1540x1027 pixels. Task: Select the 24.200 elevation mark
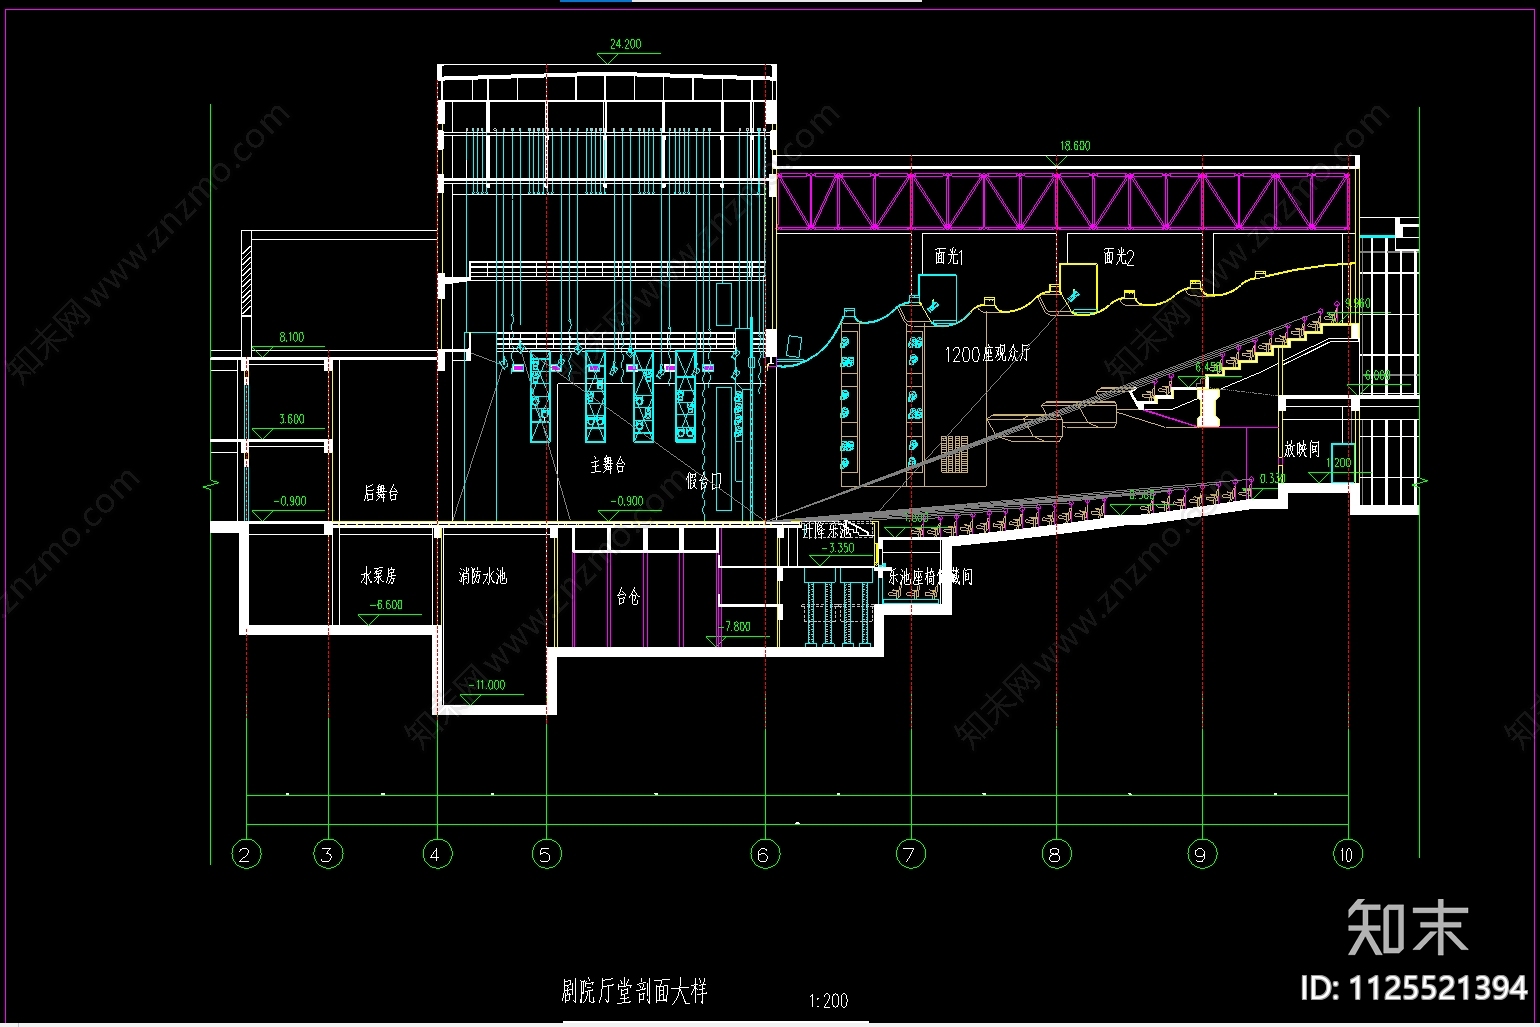click(x=625, y=45)
